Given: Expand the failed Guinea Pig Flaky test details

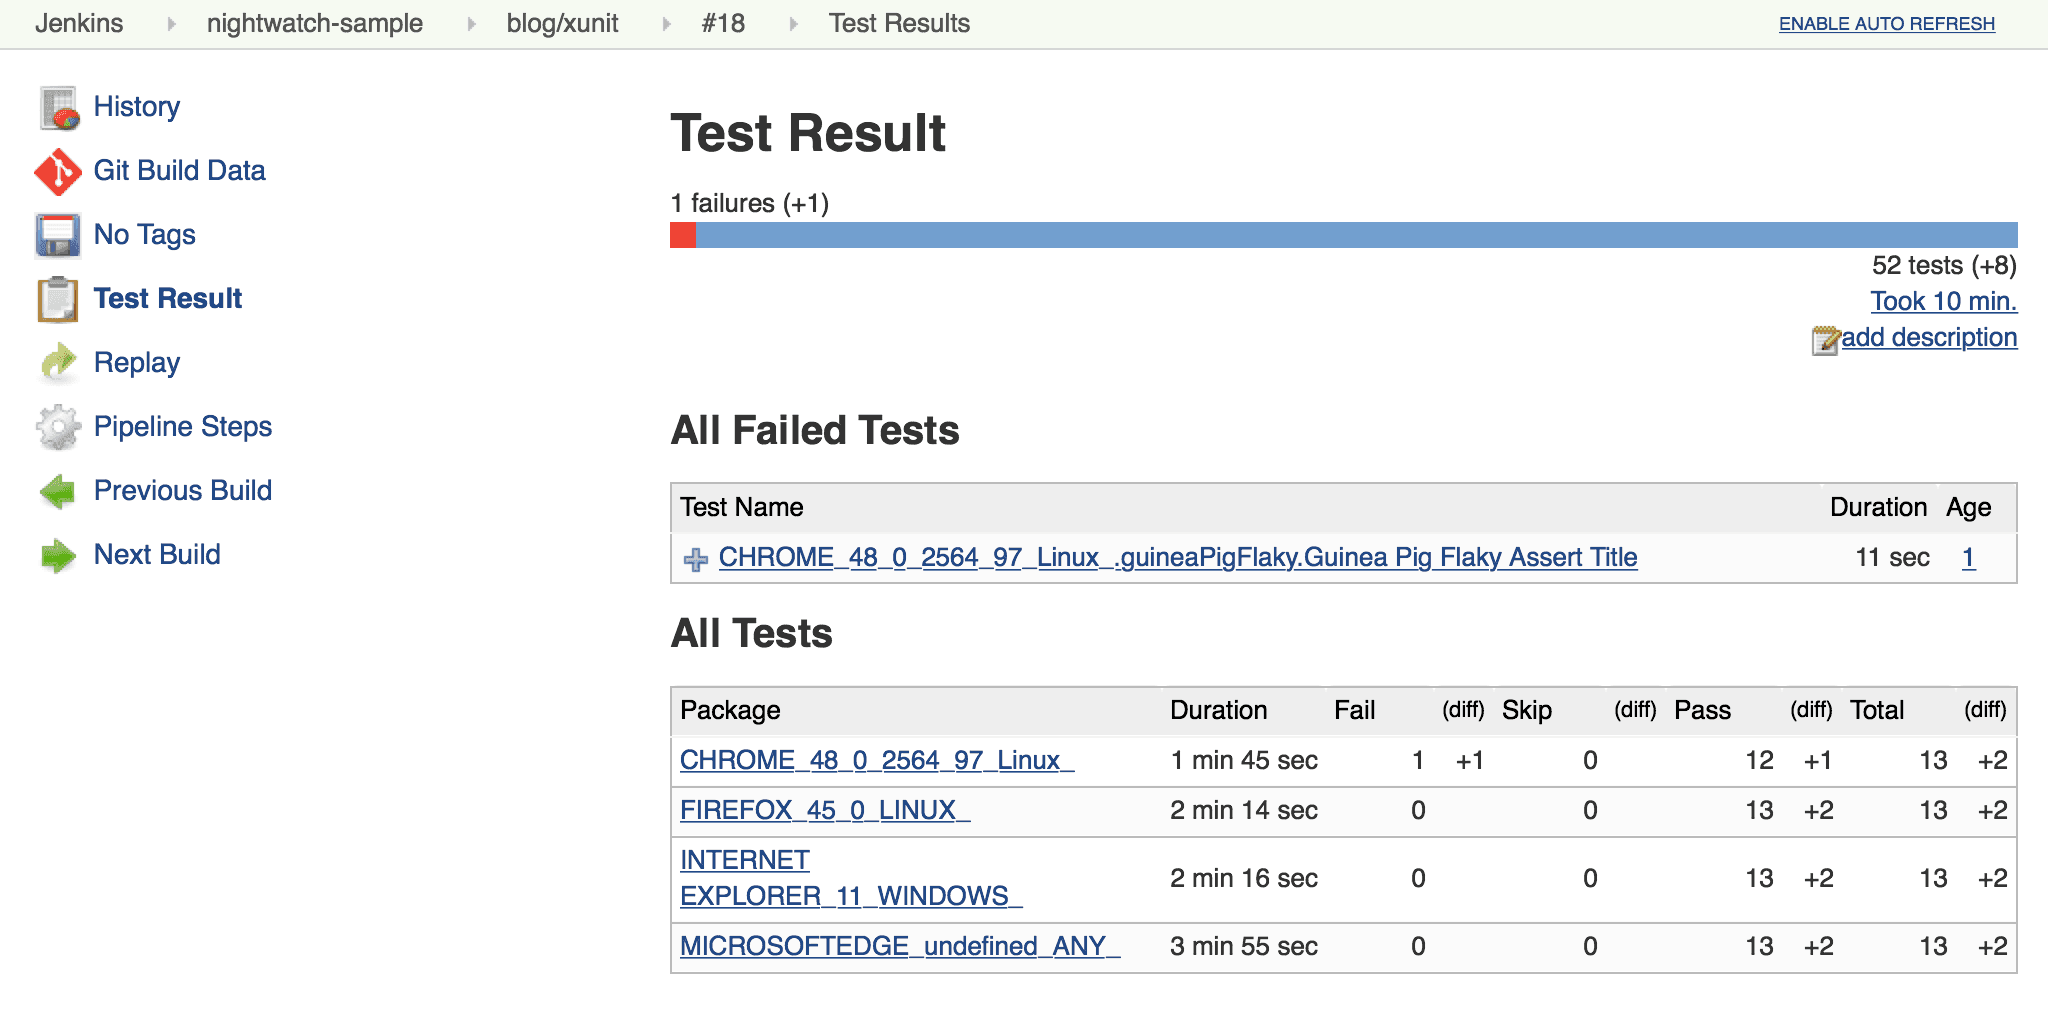Looking at the screenshot, I should (694, 558).
